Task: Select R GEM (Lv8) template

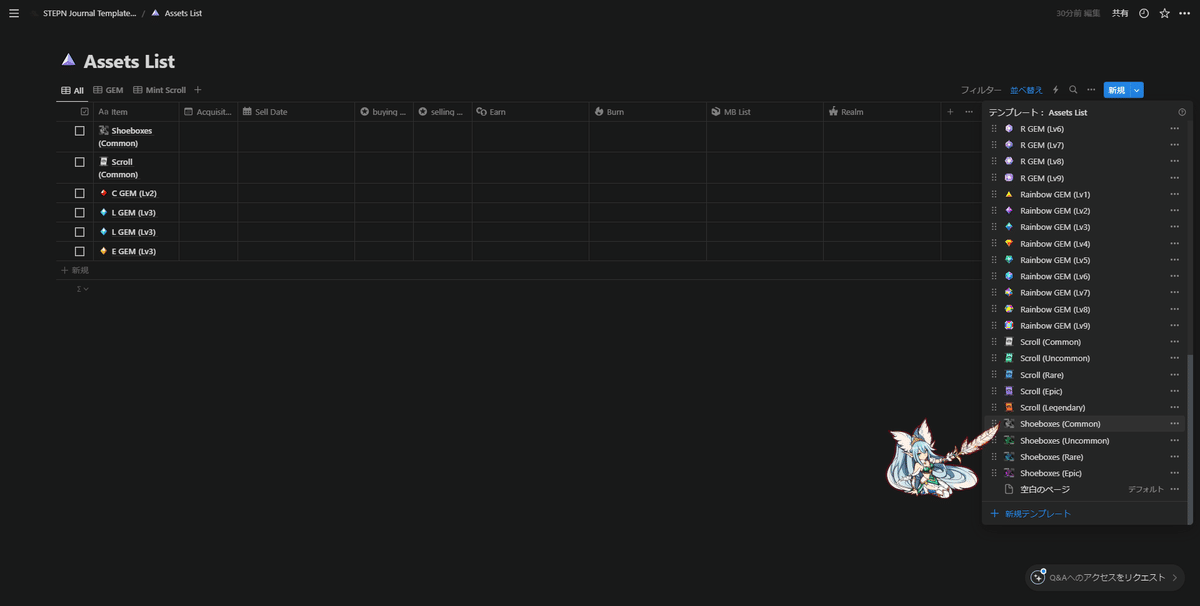Action: coord(1042,161)
